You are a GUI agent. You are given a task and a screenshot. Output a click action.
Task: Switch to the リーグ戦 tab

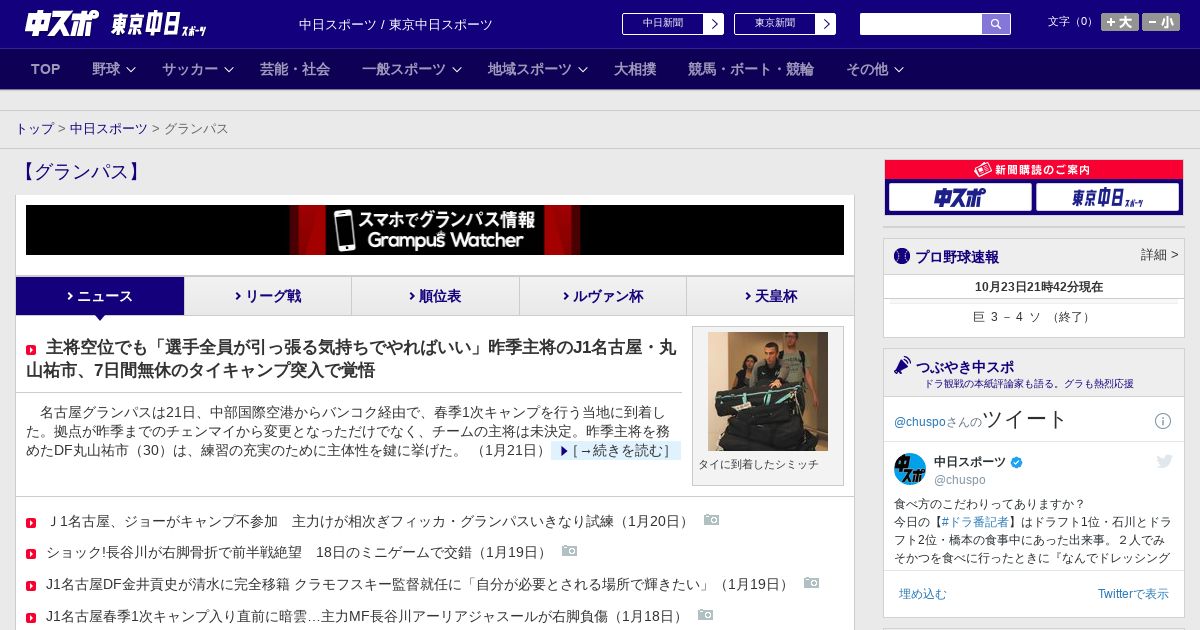(x=268, y=296)
